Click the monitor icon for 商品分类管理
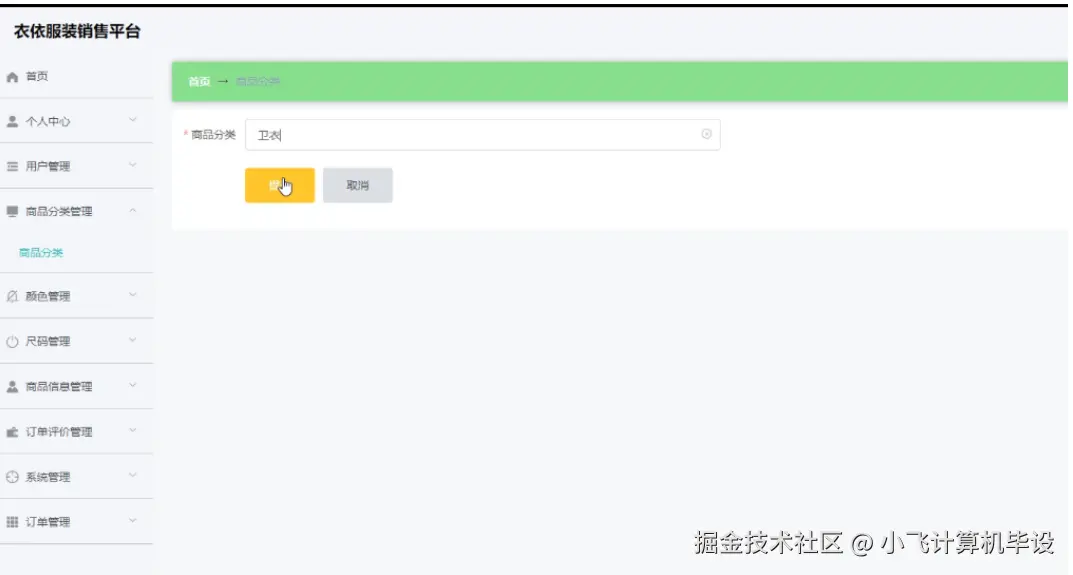The height and width of the screenshot is (575, 1073). pos(12,212)
